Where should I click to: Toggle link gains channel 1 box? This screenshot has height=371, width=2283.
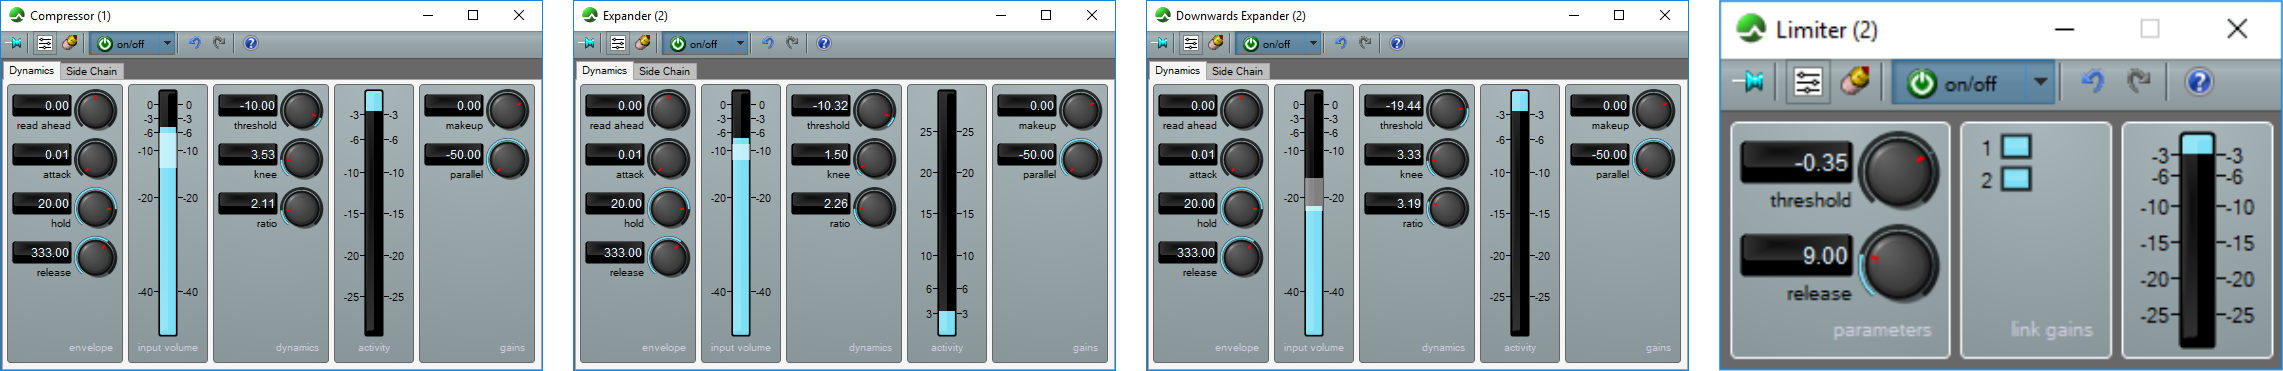point(2017,147)
